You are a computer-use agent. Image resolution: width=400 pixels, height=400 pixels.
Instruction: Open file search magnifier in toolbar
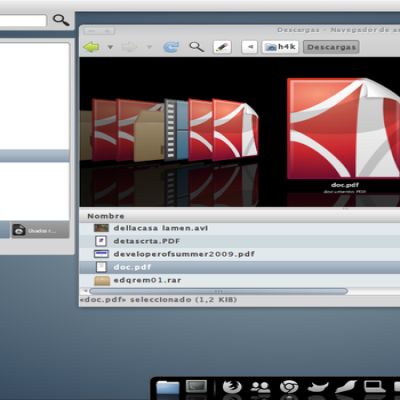197,47
